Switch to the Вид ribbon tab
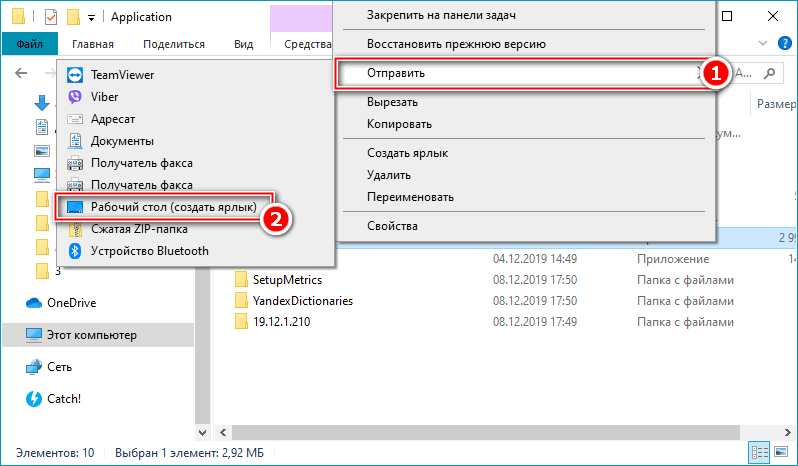 point(243,44)
